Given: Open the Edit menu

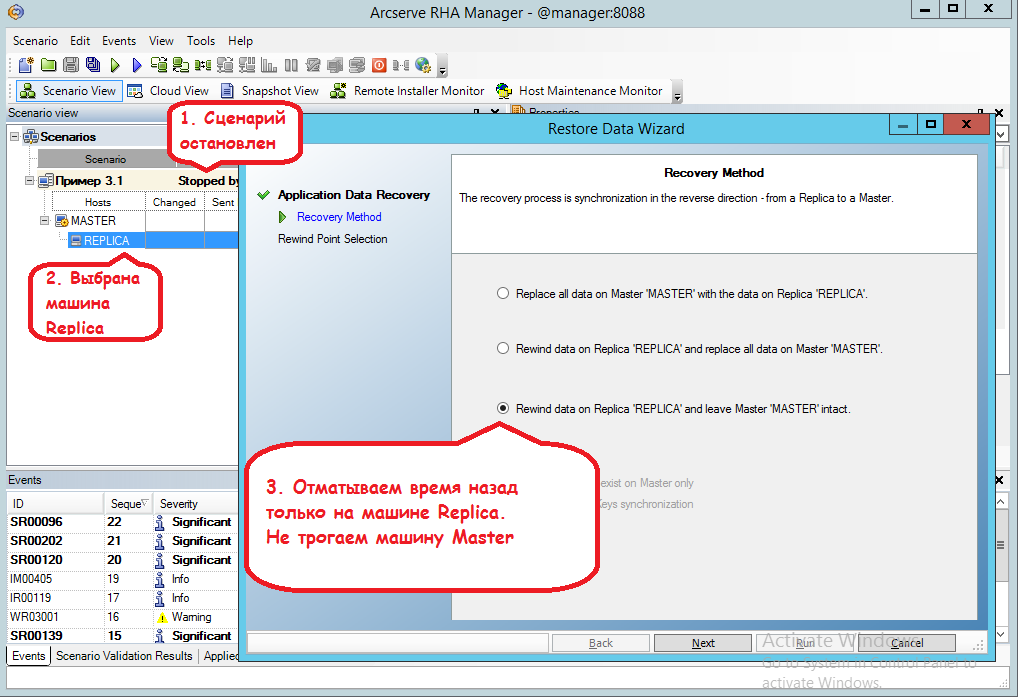Looking at the screenshot, I should 80,41.
